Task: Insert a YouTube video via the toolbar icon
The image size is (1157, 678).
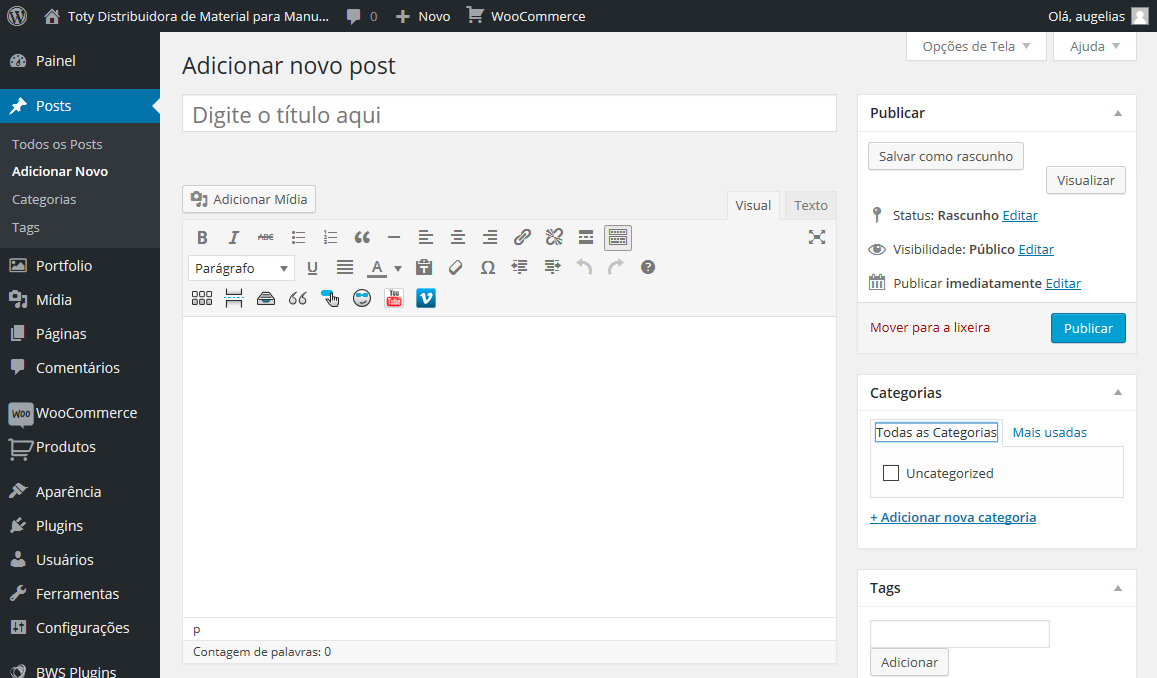Action: [394, 298]
